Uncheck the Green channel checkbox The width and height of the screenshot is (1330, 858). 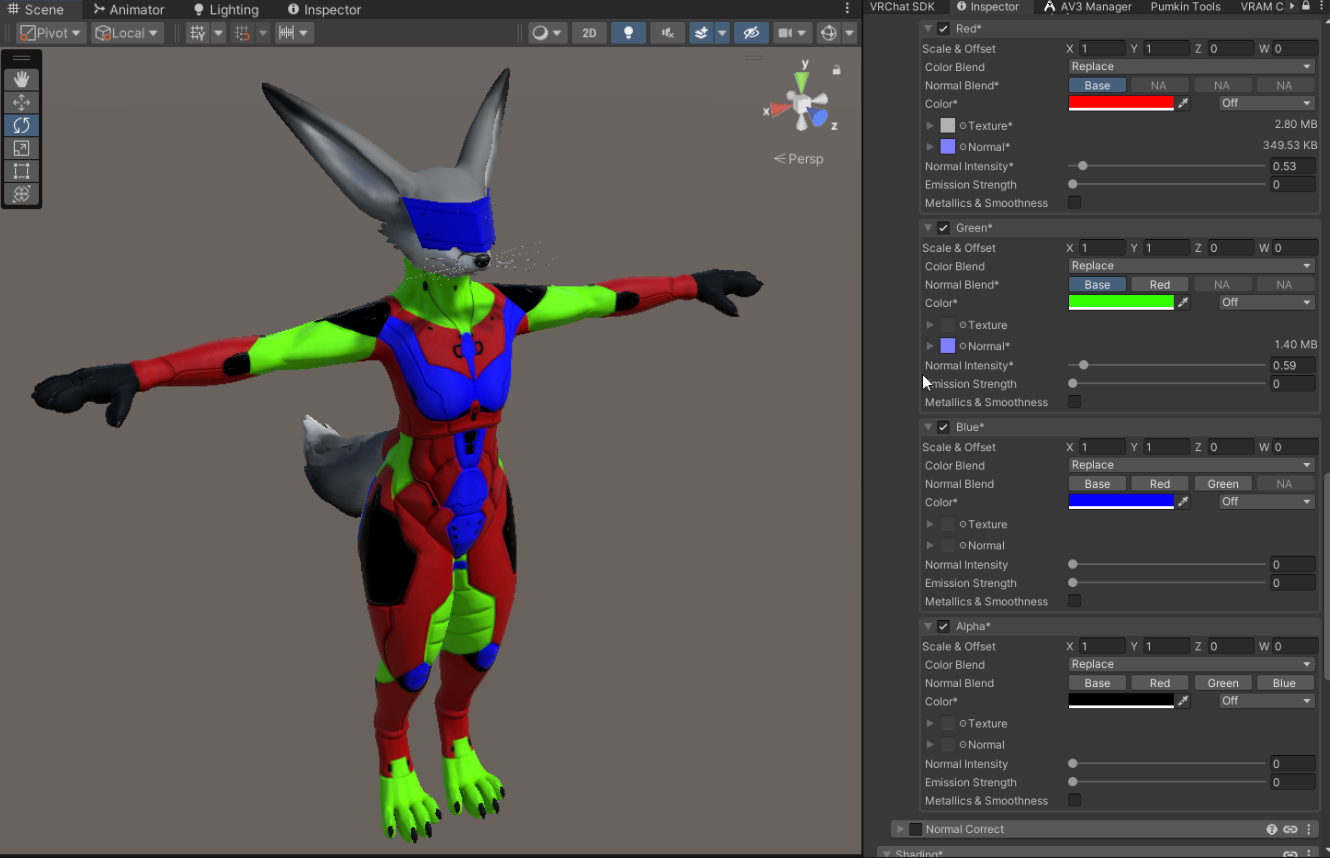click(x=943, y=228)
